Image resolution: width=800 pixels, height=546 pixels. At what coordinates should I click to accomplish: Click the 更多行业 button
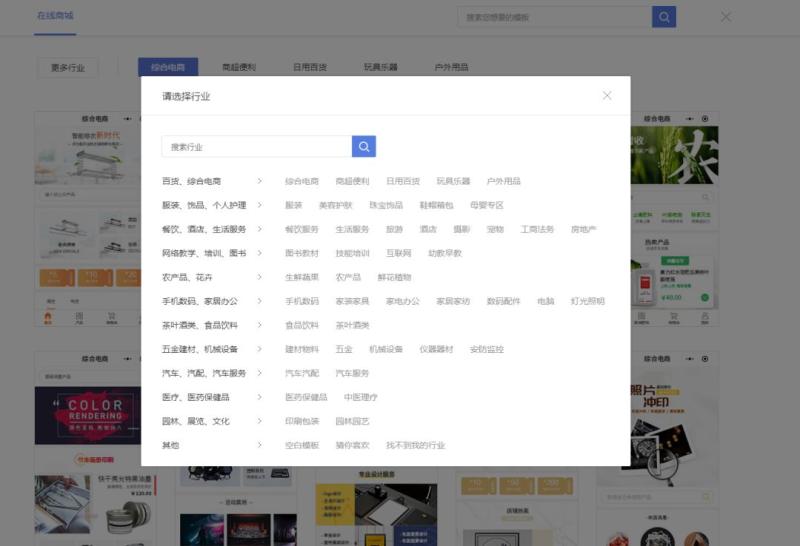68,68
